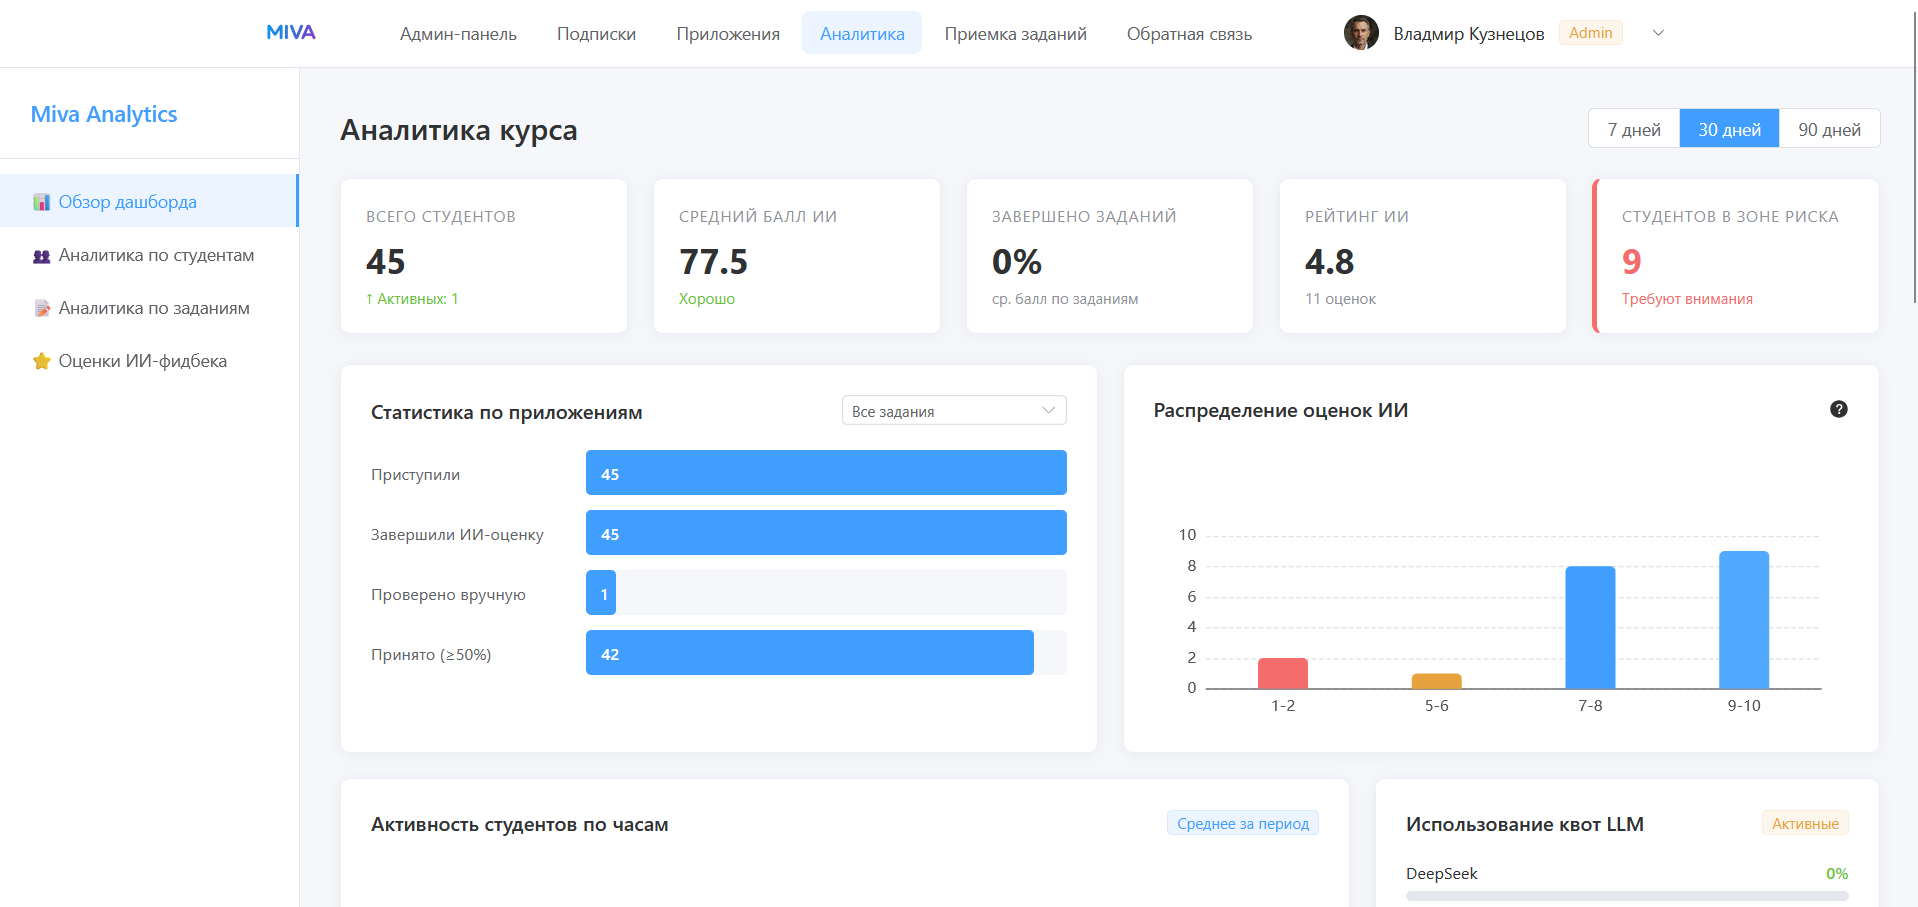Click the Рейтинг ИИ stat card

pyautogui.click(x=1423, y=256)
